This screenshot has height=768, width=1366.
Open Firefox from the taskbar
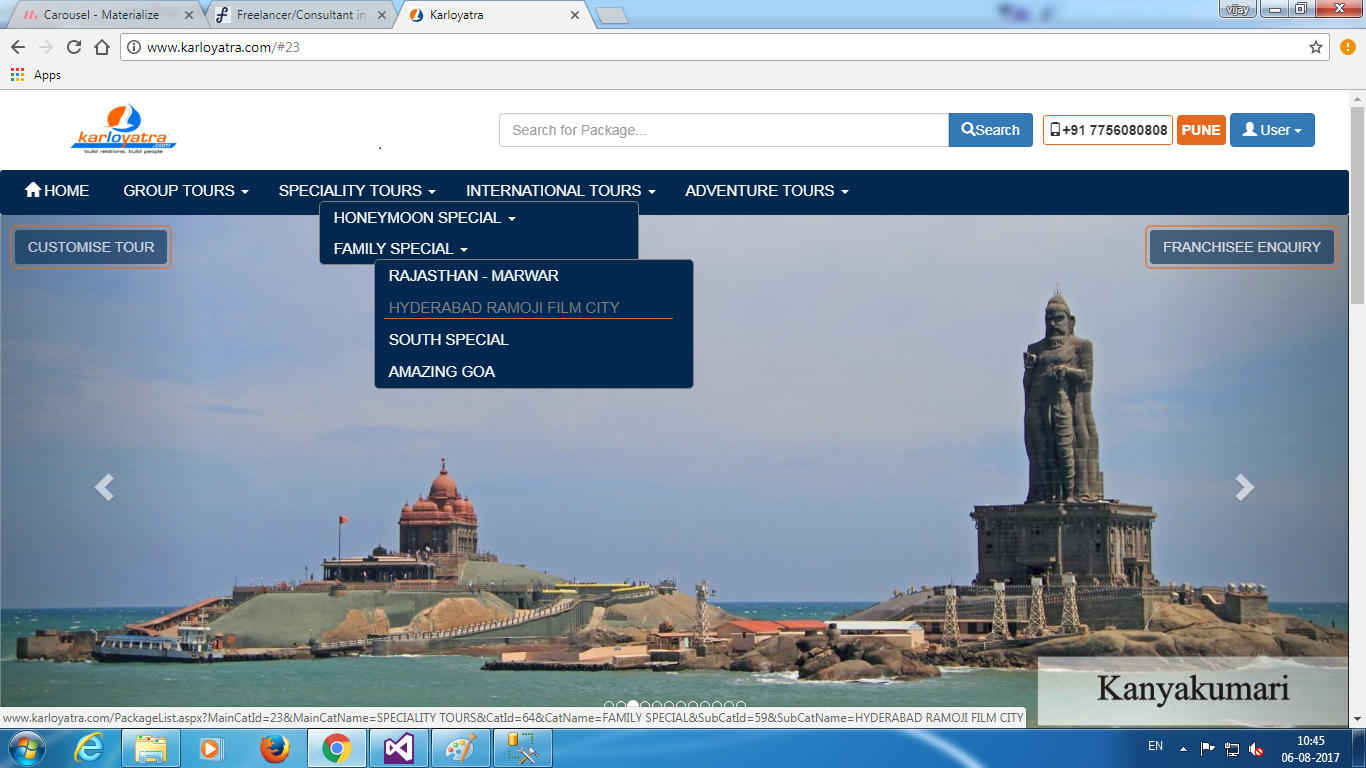click(274, 748)
